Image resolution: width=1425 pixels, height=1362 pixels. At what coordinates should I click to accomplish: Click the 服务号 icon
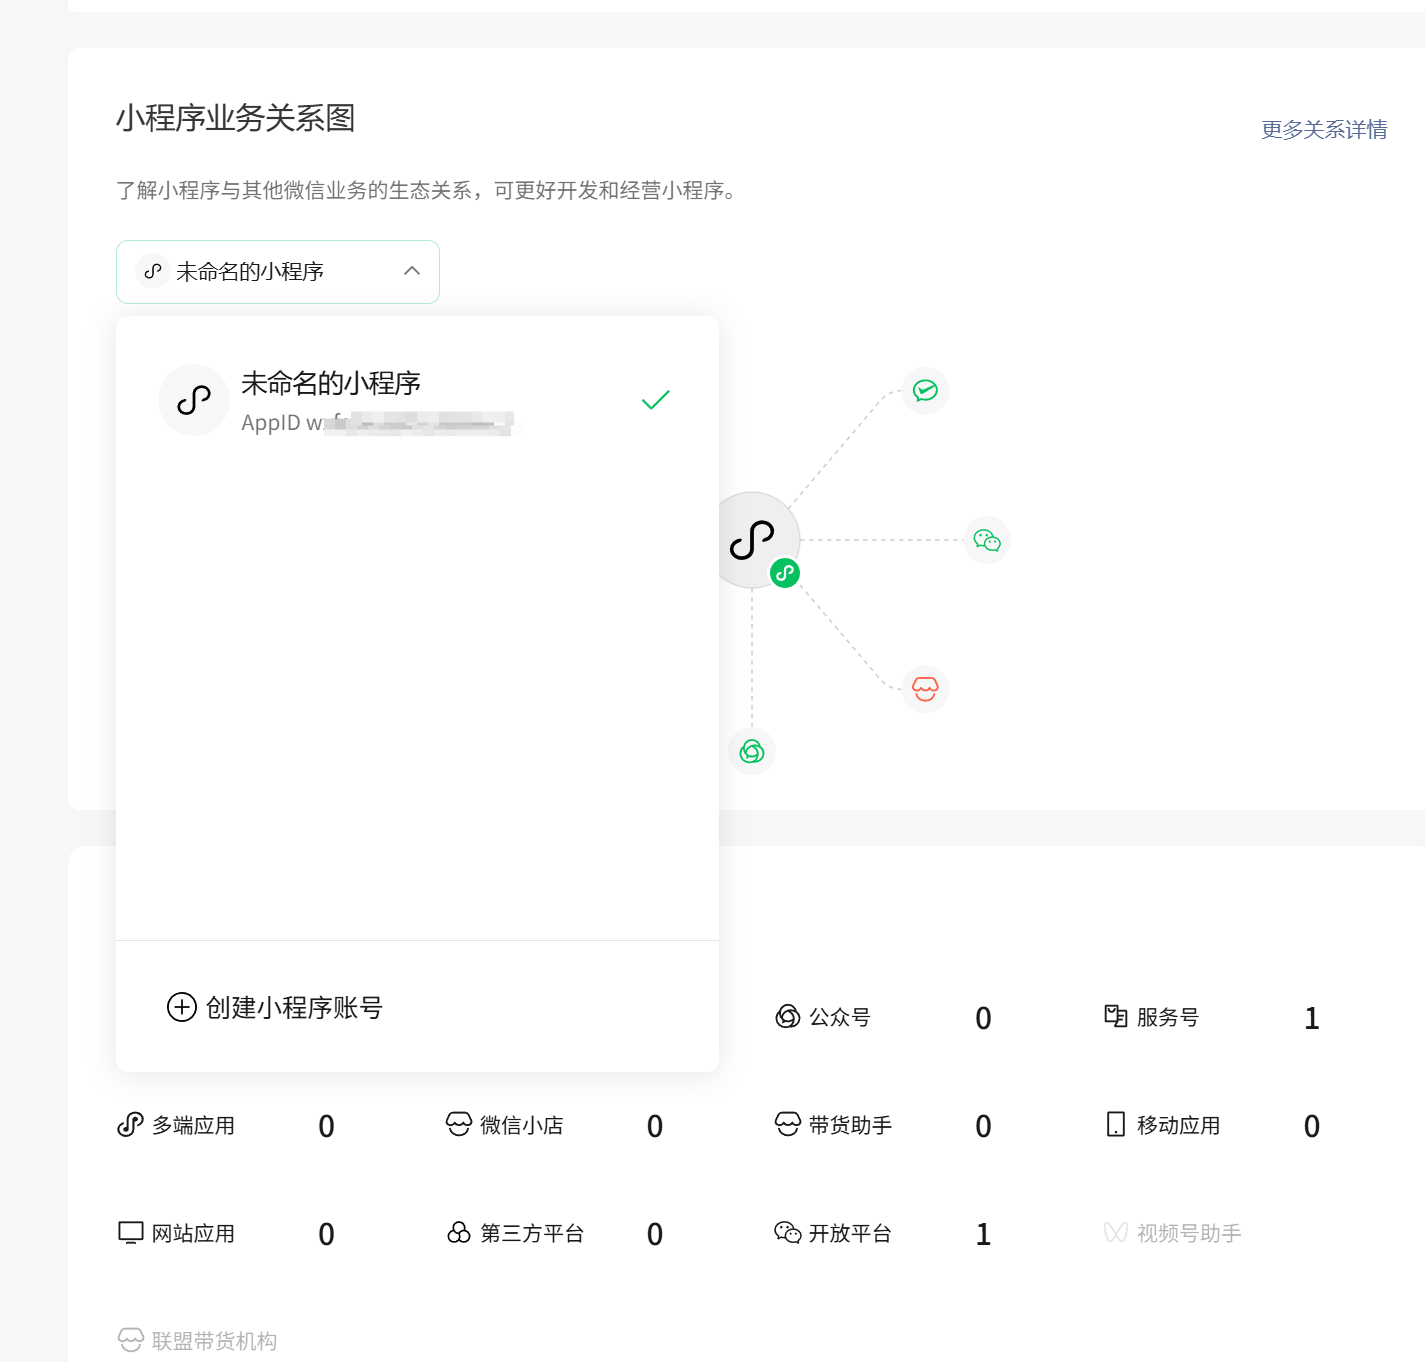coord(1116,1016)
